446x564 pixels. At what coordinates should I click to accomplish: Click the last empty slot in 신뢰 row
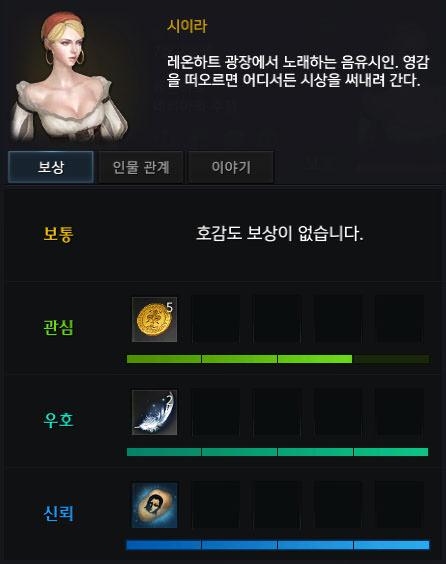[x=399, y=505]
